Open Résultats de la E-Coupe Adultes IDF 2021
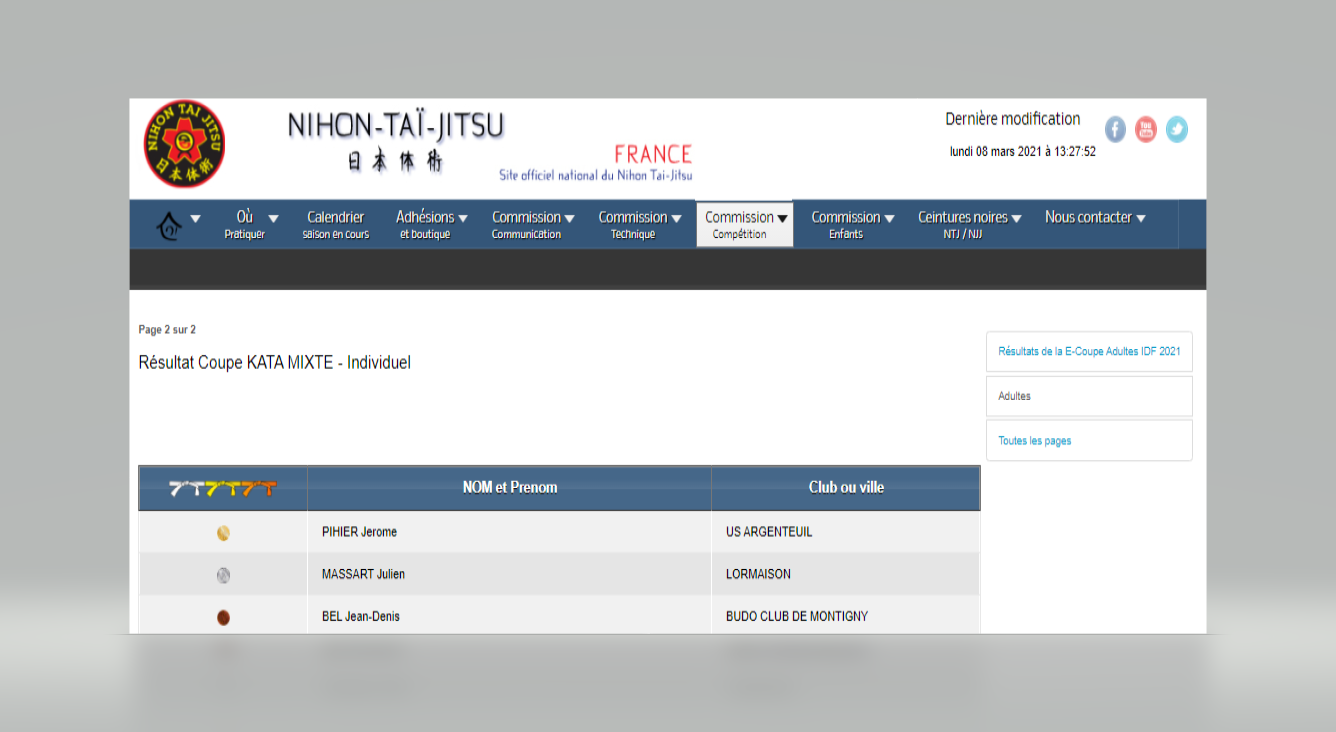This screenshot has width=1336, height=732. click(x=1089, y=352)
